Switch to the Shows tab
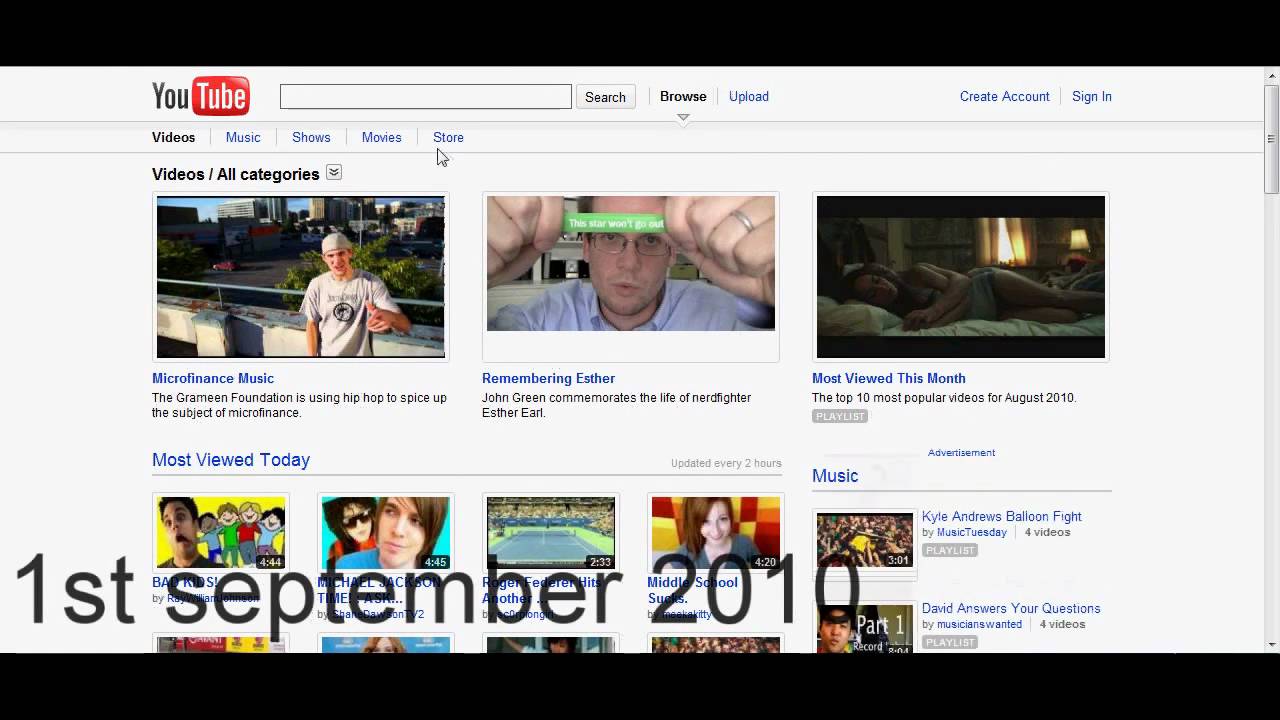Image resolution: width=1280 pixels, height=720 pixels. (x=311, y=137)
